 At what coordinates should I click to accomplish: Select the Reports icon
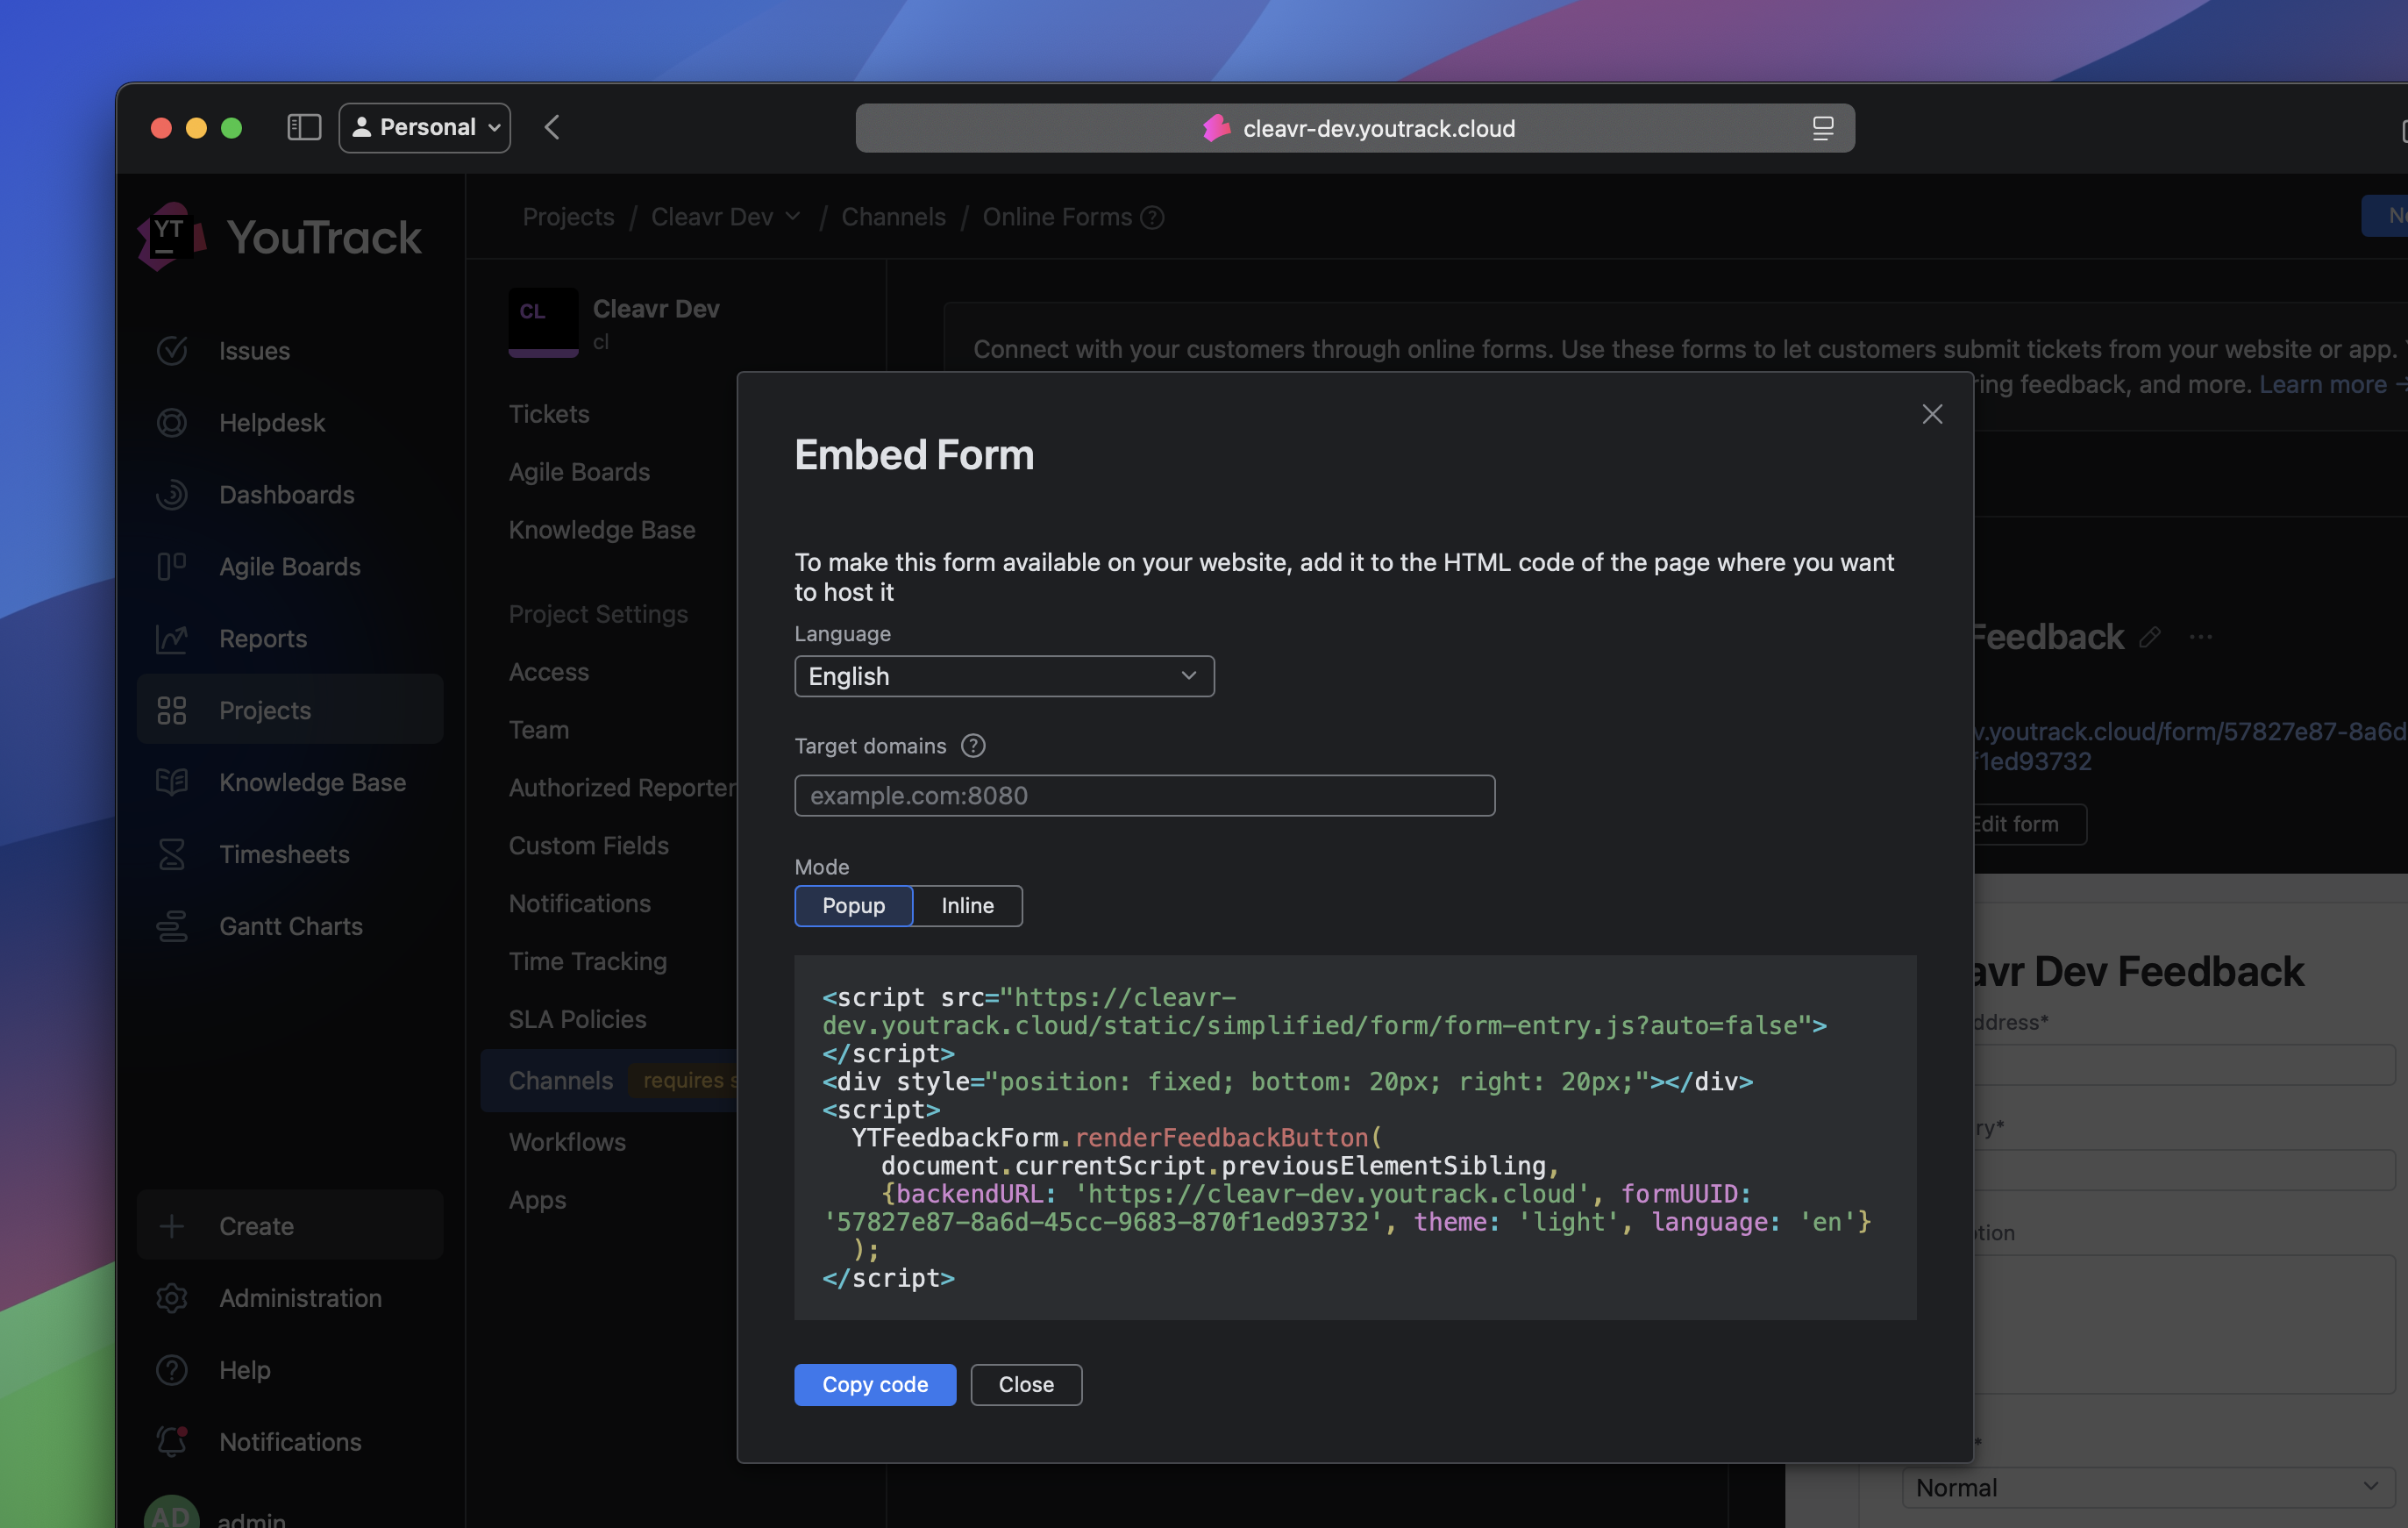point(171,638)
